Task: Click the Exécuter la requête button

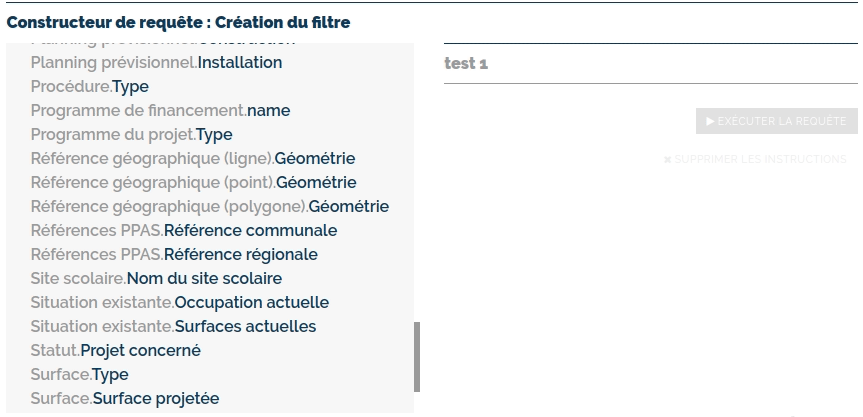Action: coord(776,121)
